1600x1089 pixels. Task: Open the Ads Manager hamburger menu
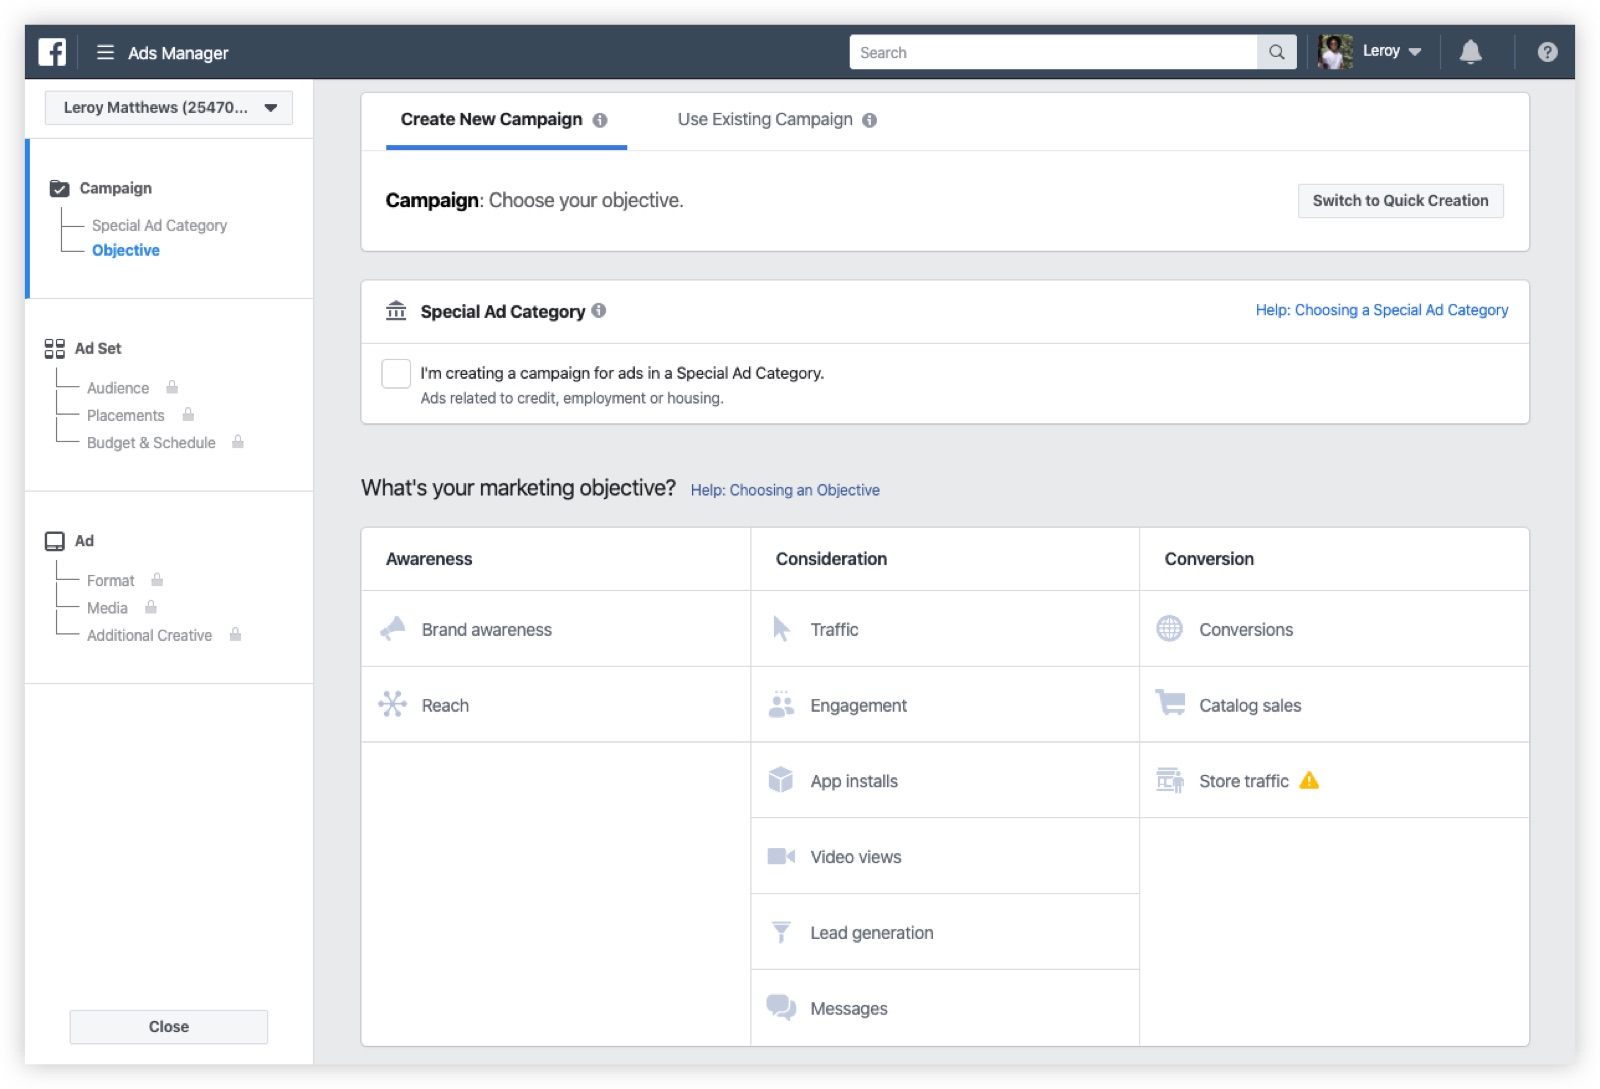point(105,52)
